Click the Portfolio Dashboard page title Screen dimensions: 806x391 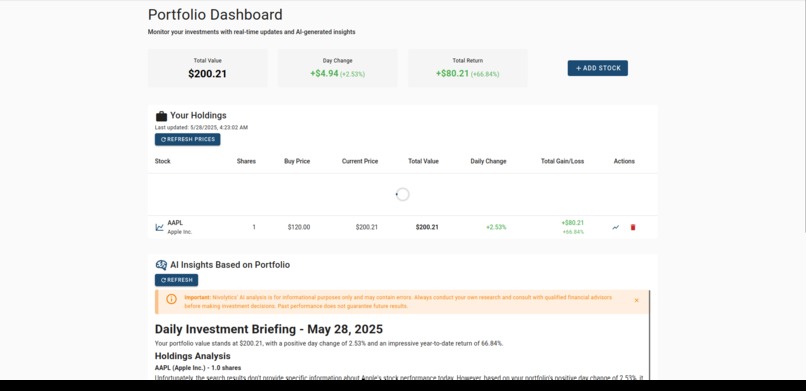(x=215, y=14)
